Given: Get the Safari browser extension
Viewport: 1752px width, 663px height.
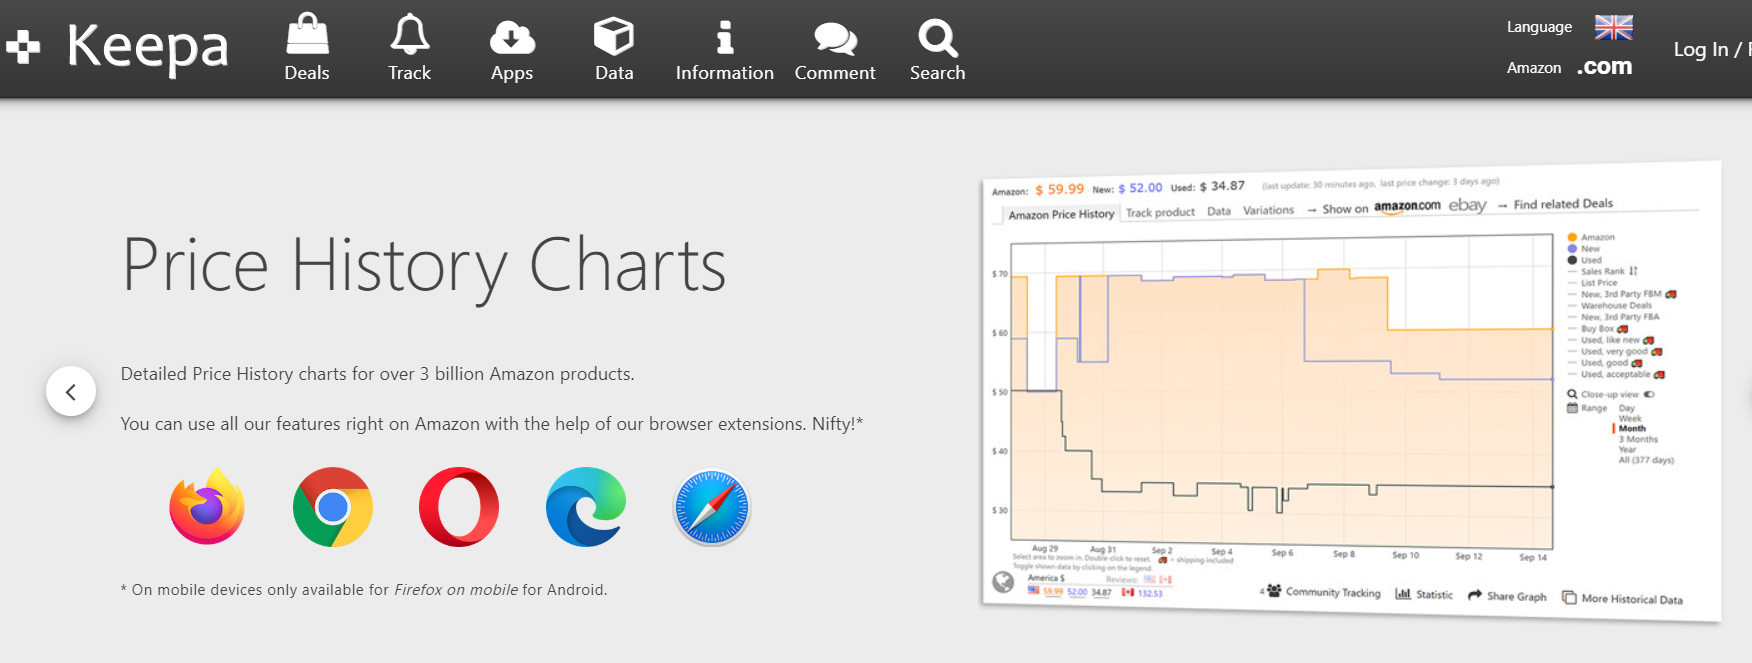Looking at the screenshot, I should [x=712, y=507].
